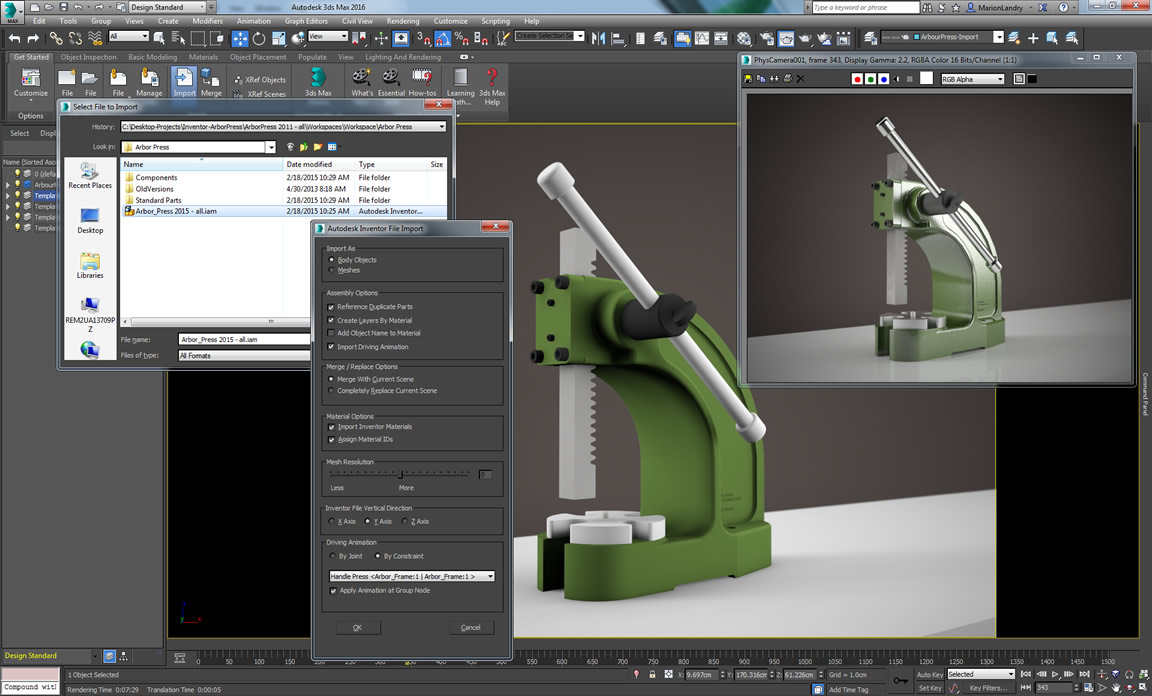
Task: Open Lighting And Rendering ribbon tab
Action: [x=403, y=57]
